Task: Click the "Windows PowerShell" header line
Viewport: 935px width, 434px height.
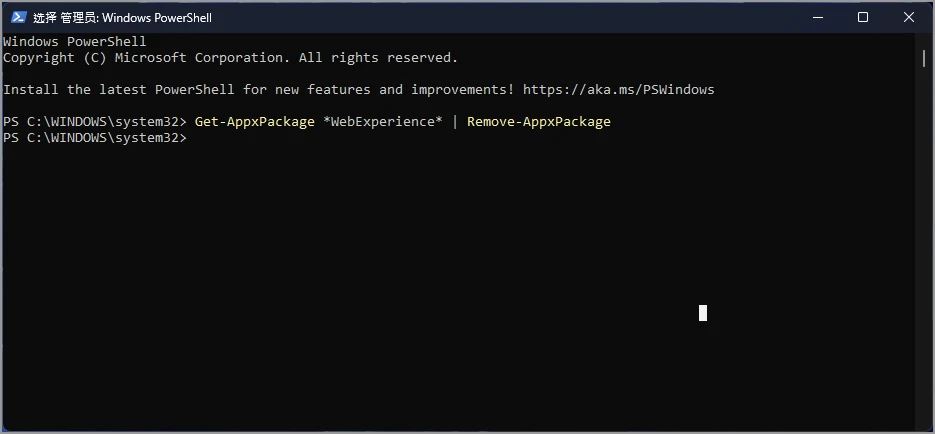Action: point(75,42)
